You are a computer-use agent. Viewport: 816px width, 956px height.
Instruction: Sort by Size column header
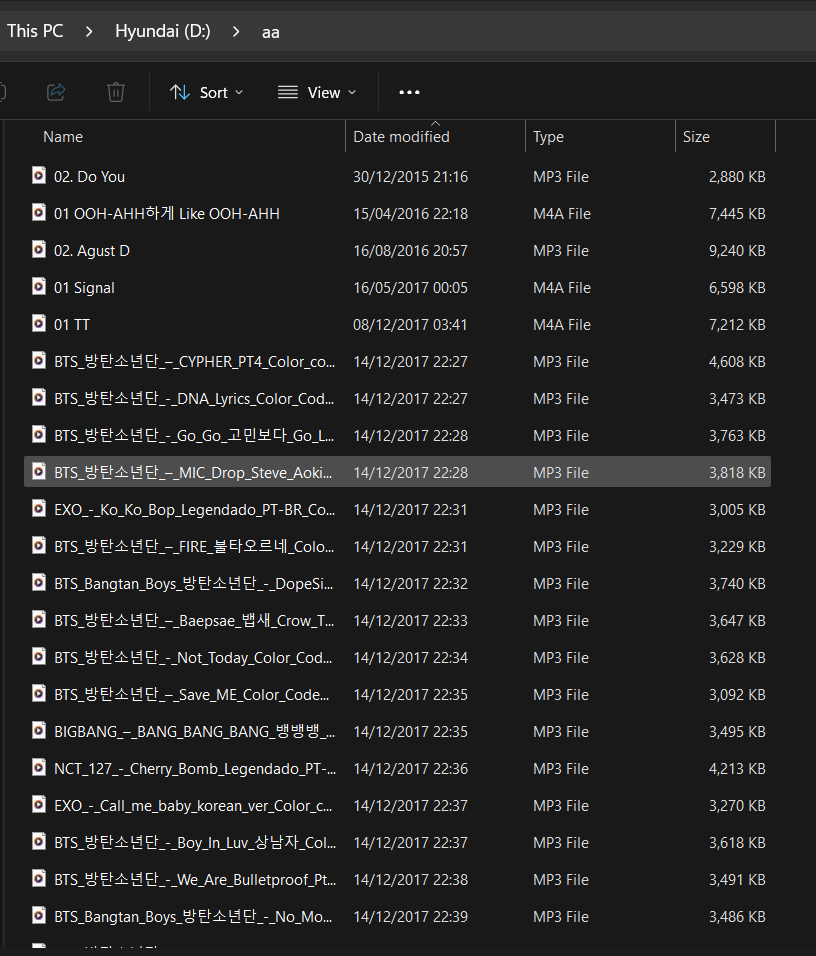tap(696, 137)
